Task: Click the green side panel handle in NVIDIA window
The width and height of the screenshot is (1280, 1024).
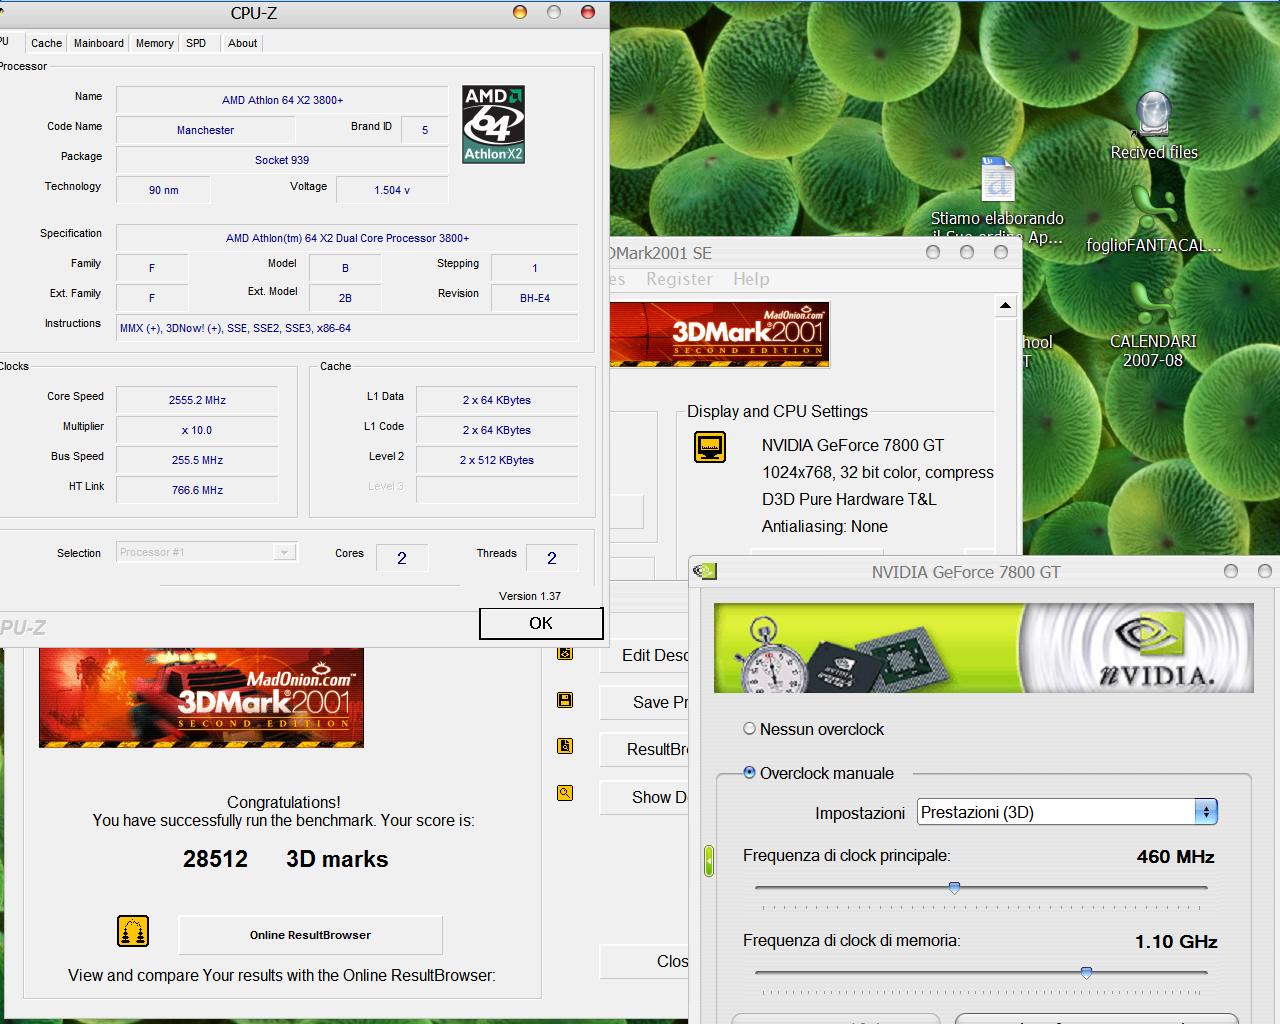Action: point(709,860)
